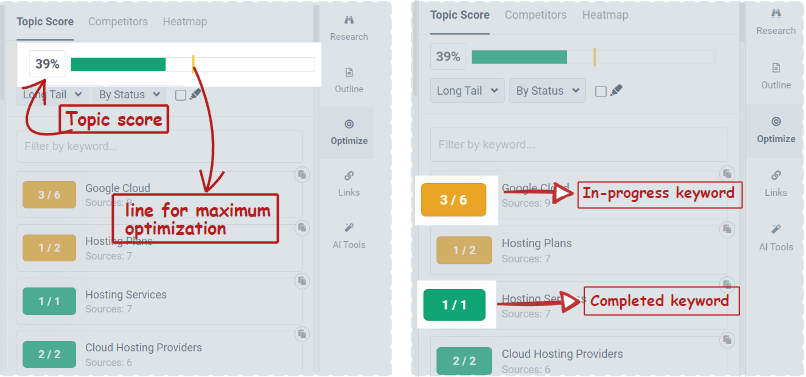Open the By Status dropdown in right panel
Viewport: 806px width, 377px height.
547,91
